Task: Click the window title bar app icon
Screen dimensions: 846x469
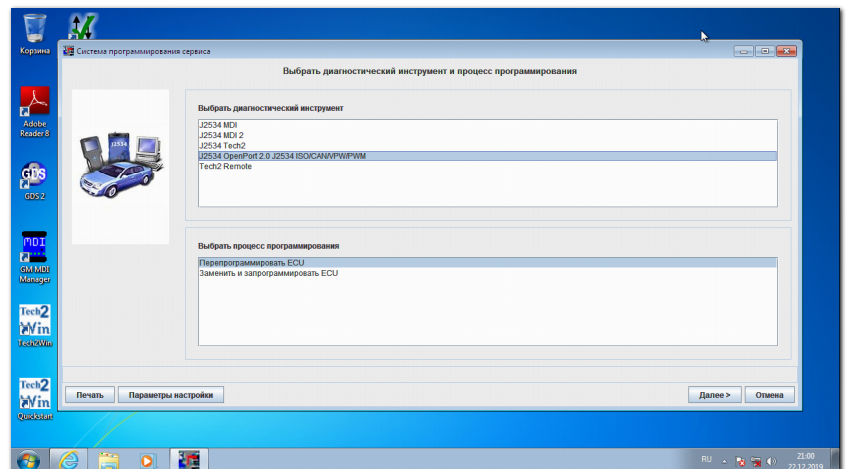Action: coord(69,51)
